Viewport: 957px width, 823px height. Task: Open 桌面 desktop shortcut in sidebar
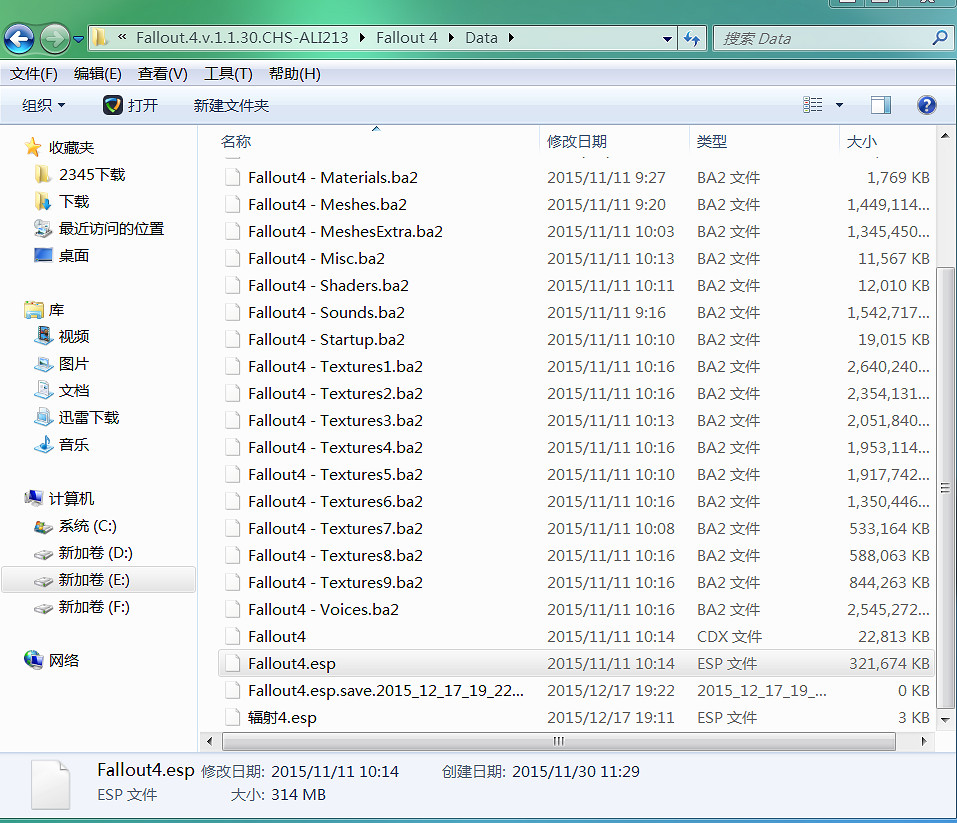coord(73,255)
